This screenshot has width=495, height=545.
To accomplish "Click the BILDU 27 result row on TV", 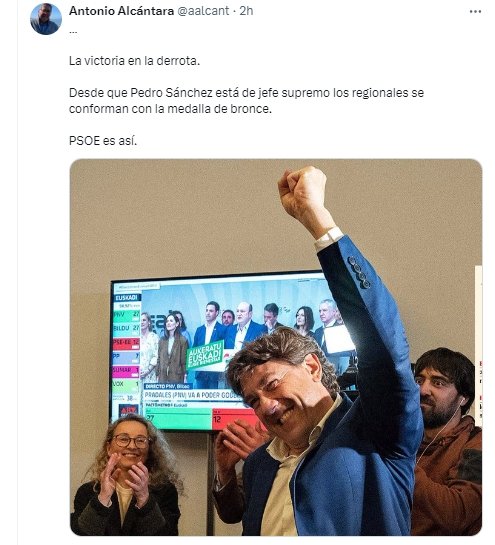I will 127,328.
